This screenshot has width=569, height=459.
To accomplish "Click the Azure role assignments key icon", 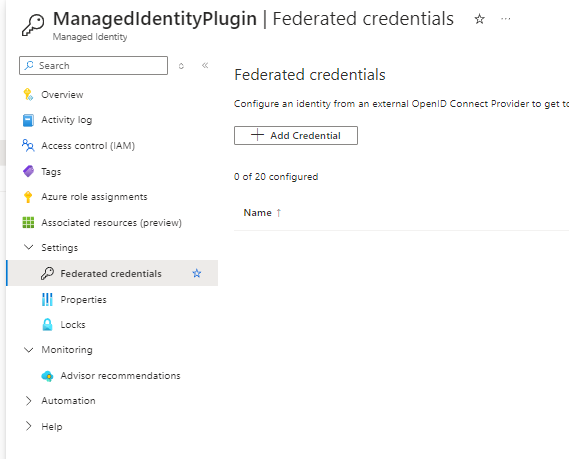I will (28, 197).
